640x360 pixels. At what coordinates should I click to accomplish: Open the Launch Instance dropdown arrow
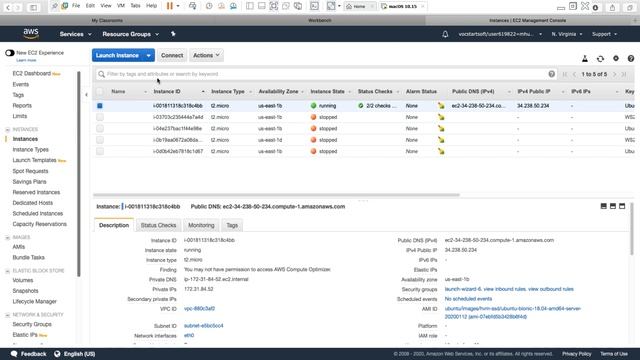[x=149, y=56]
